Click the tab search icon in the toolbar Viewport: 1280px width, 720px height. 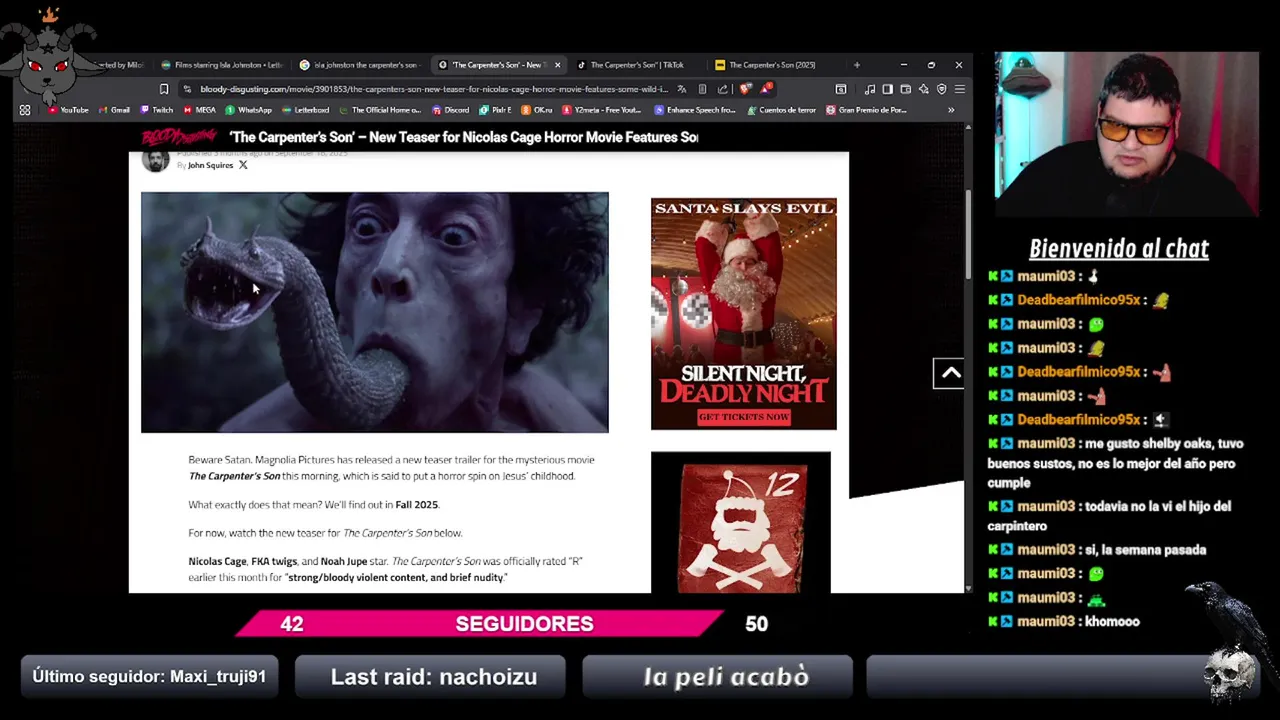pos(841,89)
